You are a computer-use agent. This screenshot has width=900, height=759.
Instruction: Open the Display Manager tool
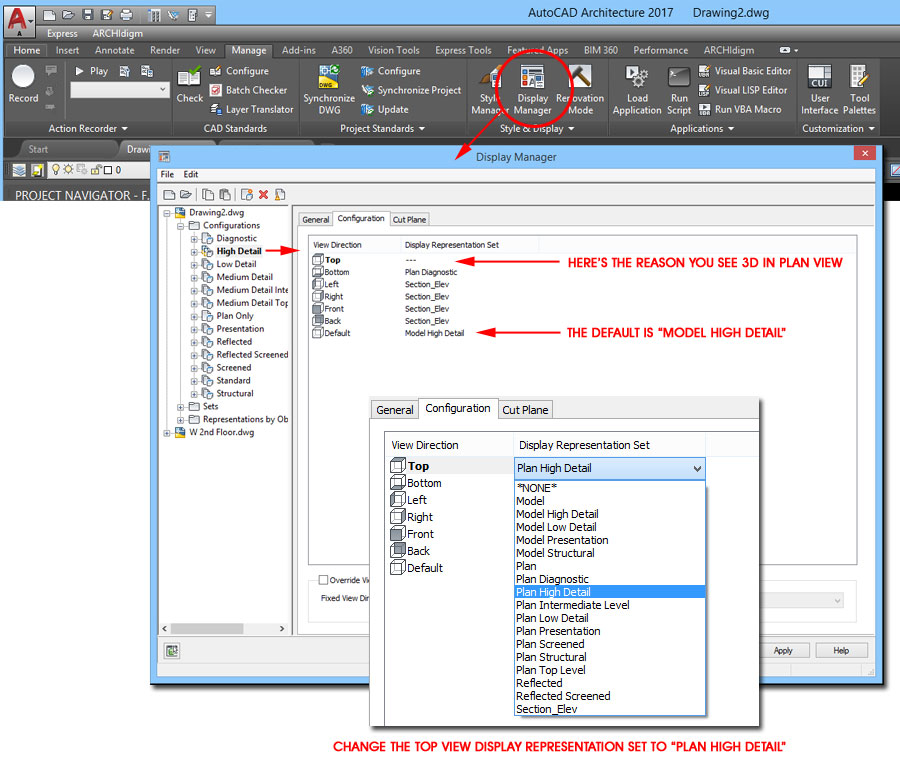tap(532, 86)
